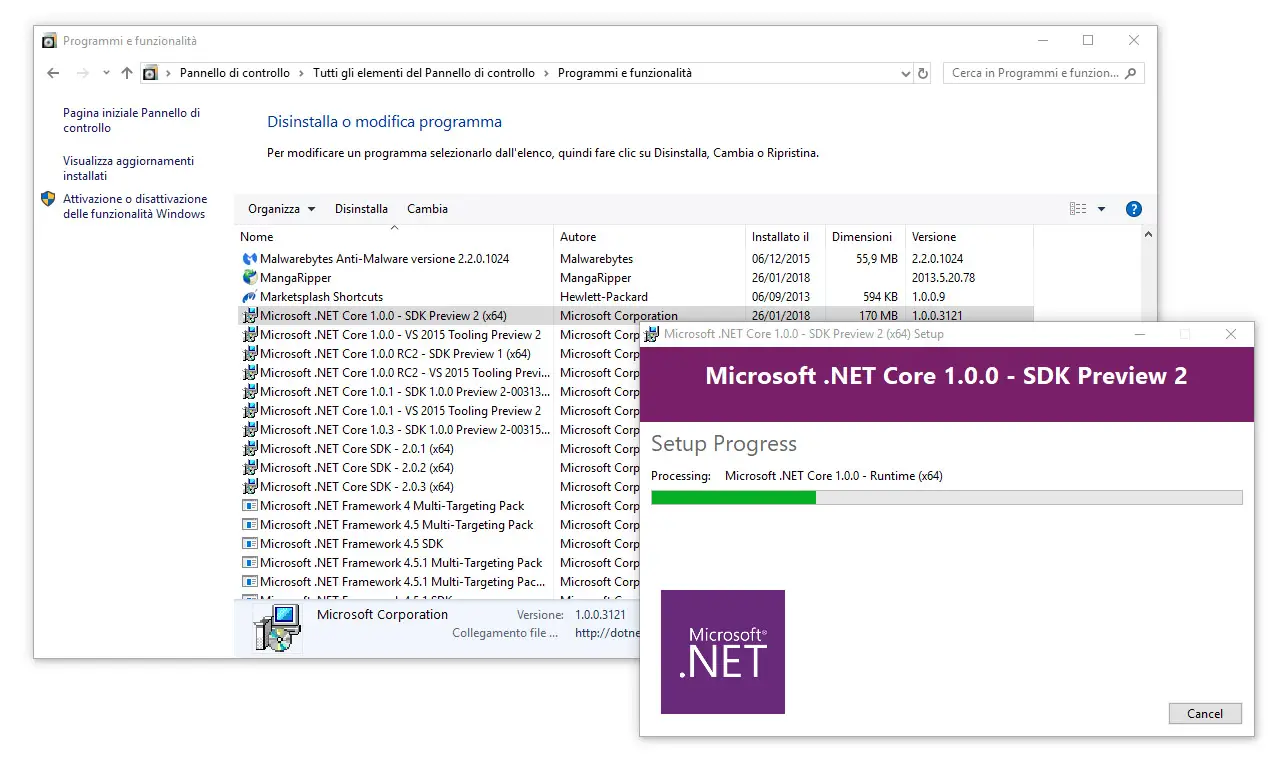
Task: Click icon of .NET Framework 4.5 SDK
Action: pos(250,544)
